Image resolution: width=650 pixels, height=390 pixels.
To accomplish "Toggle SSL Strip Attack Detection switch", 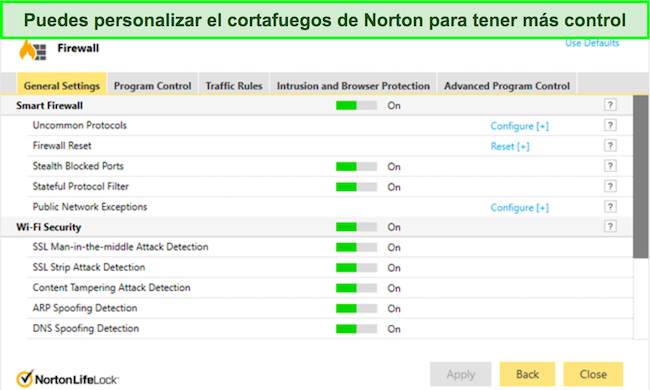I will click(x=356, y=268).
